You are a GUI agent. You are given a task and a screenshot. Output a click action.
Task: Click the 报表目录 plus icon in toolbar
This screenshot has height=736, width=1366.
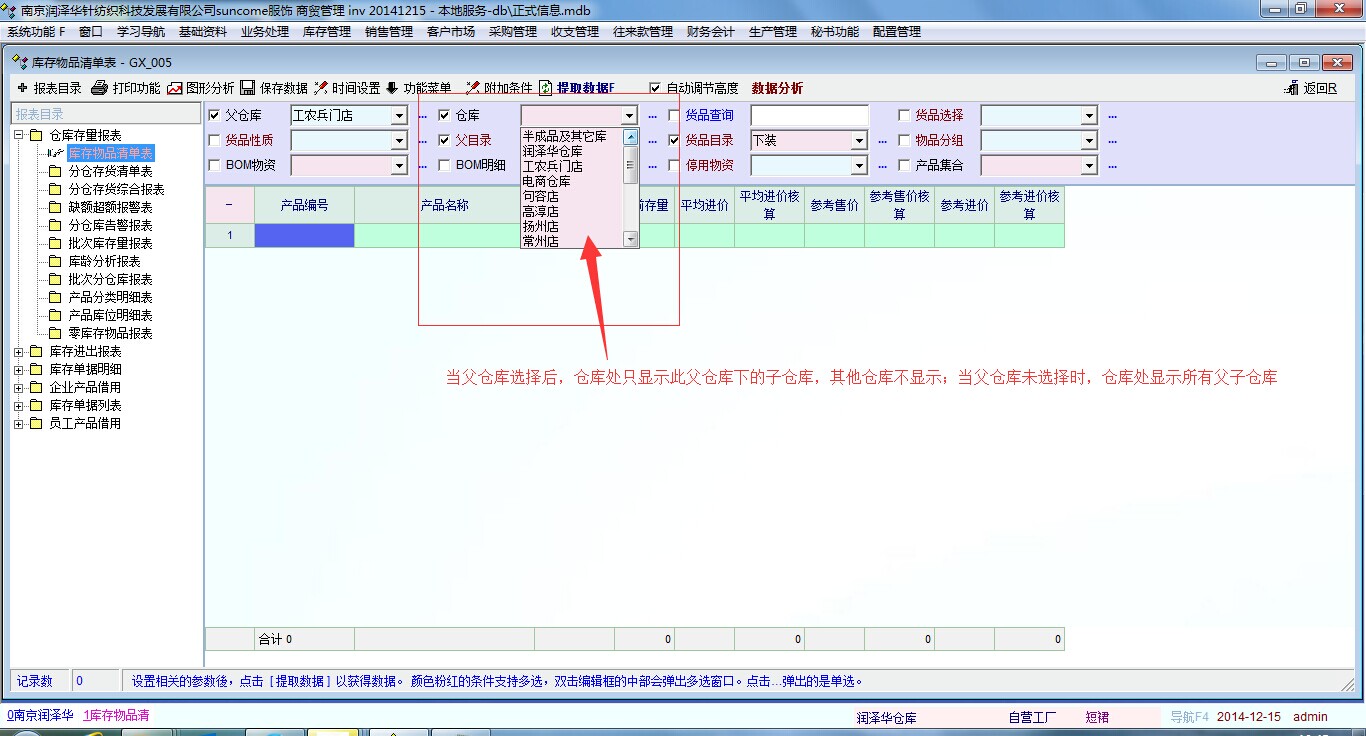pyautogui.click(x=22, y=88)
